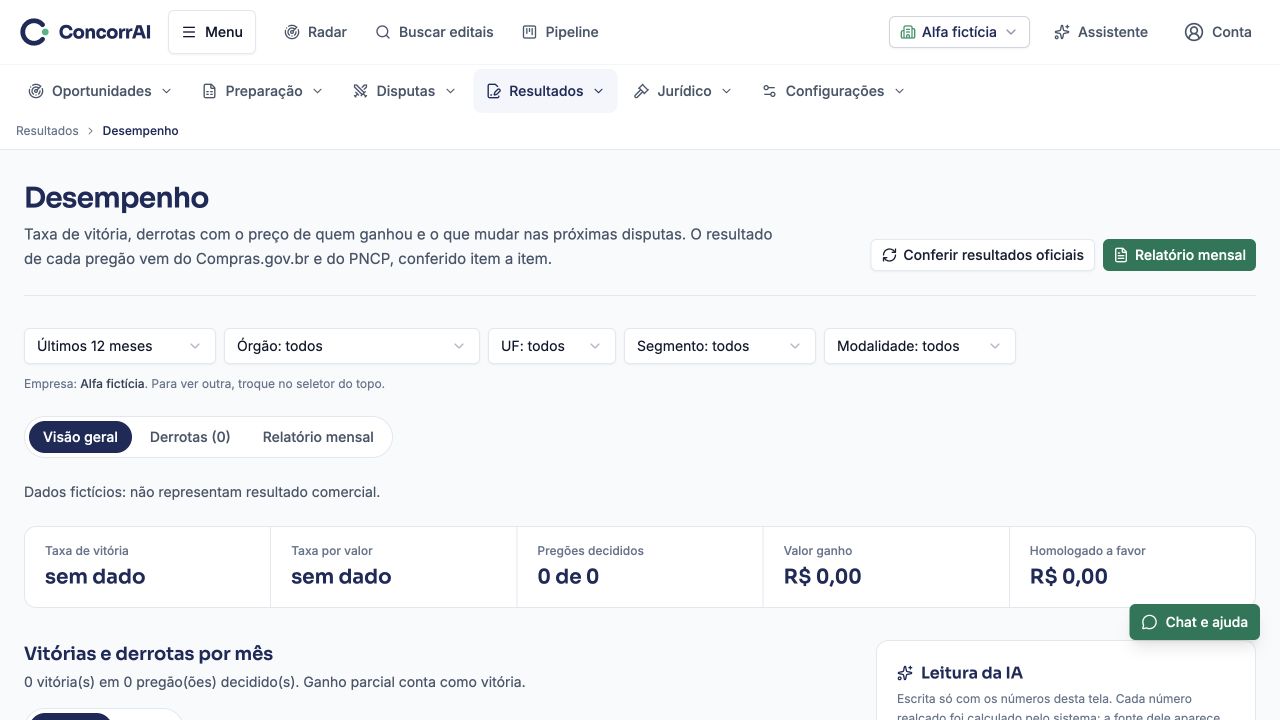Click refresh icon on Conferir resultados oficiais
This screenshot has height=720, width=1280.
[889, 255]
